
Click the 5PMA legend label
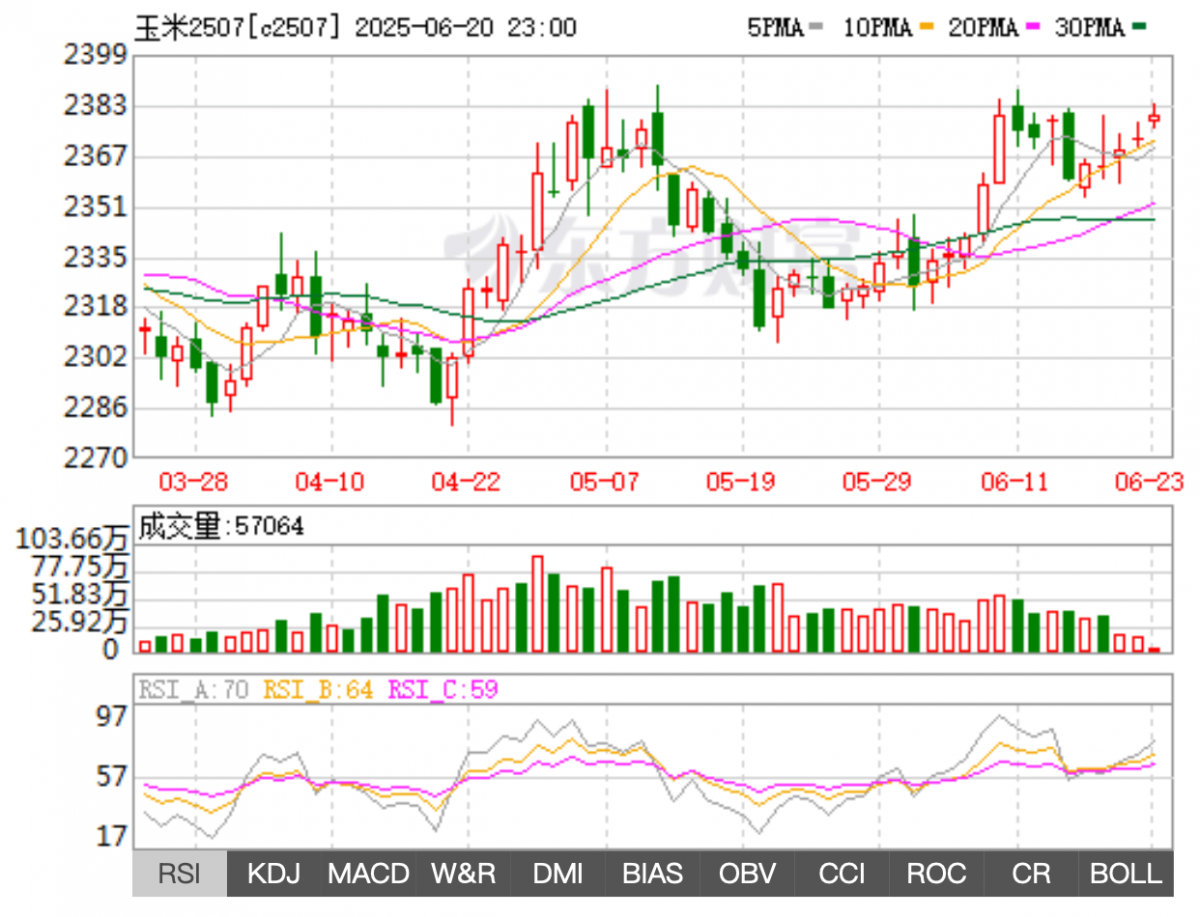coord(776,28)
